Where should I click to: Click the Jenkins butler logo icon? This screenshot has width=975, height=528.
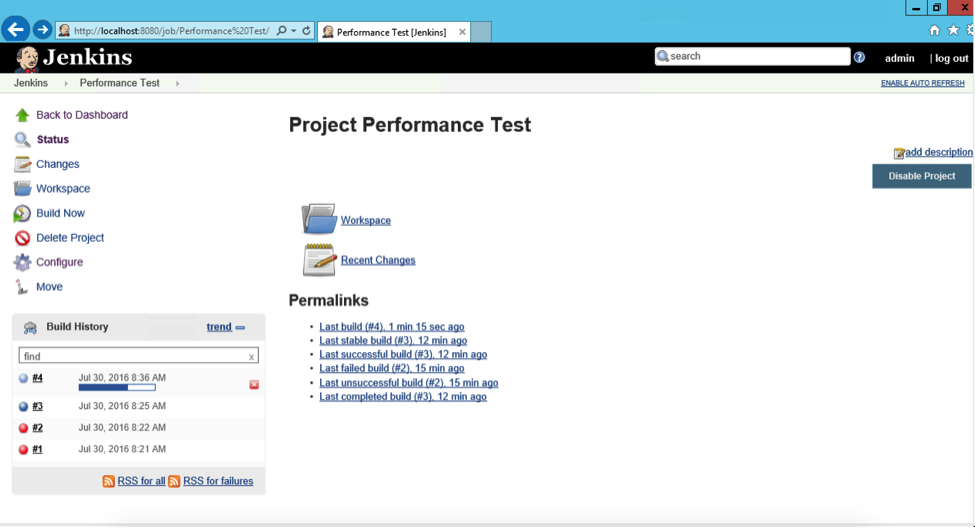(27, 59)
